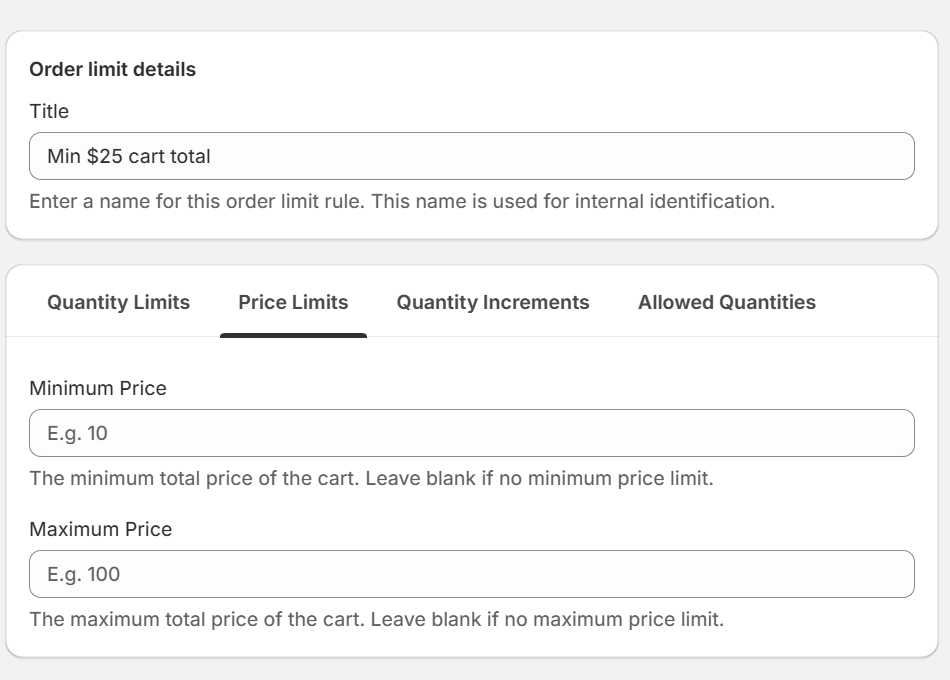Go to the Allowed Quantities tab

click(726, 302)
